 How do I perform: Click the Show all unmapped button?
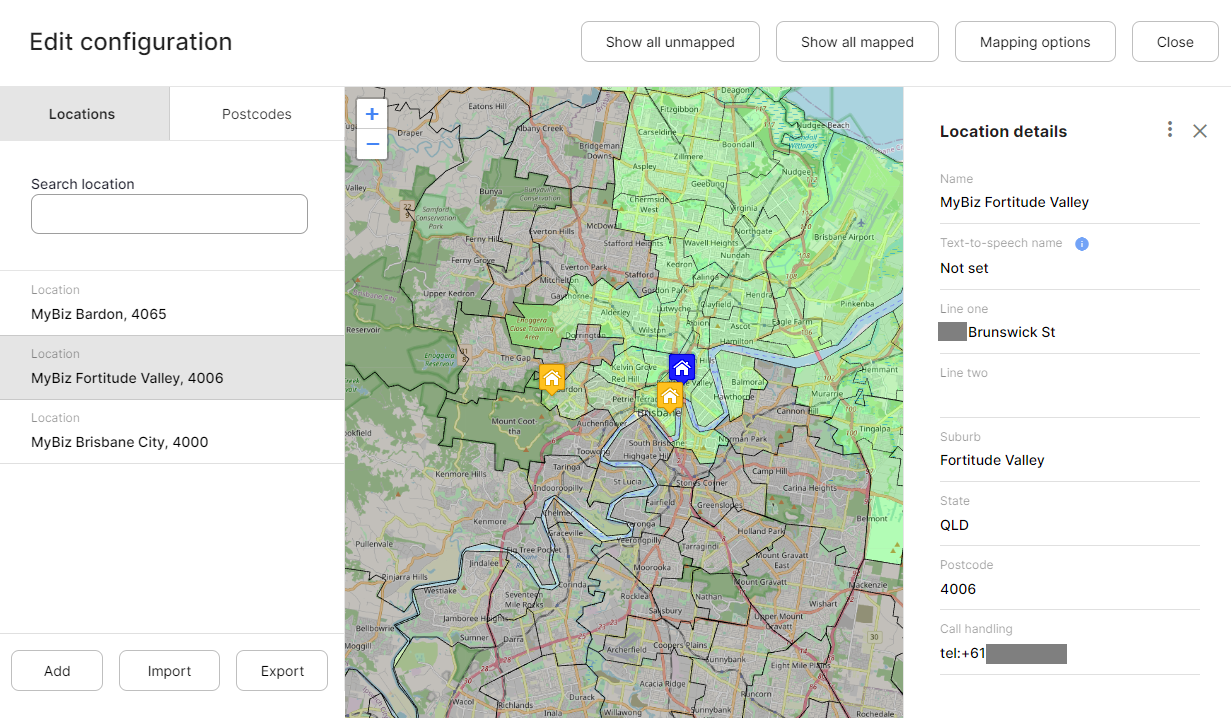[x=670, y=41]
